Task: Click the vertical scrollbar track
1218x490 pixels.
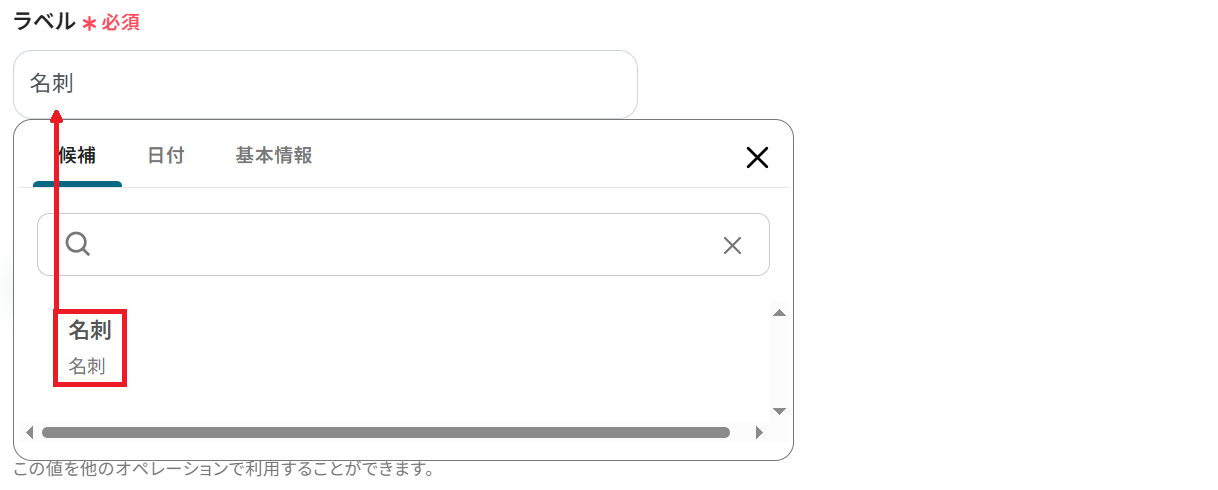Action: tap(779, 360)
